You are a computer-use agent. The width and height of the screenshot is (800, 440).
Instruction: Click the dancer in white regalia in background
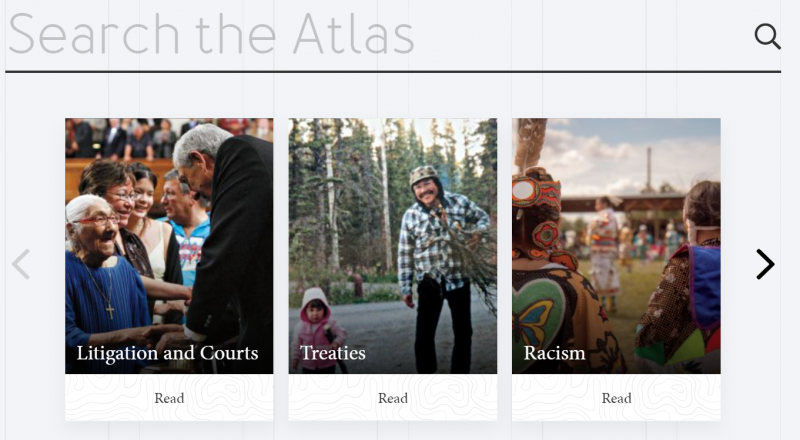[603, 245]
